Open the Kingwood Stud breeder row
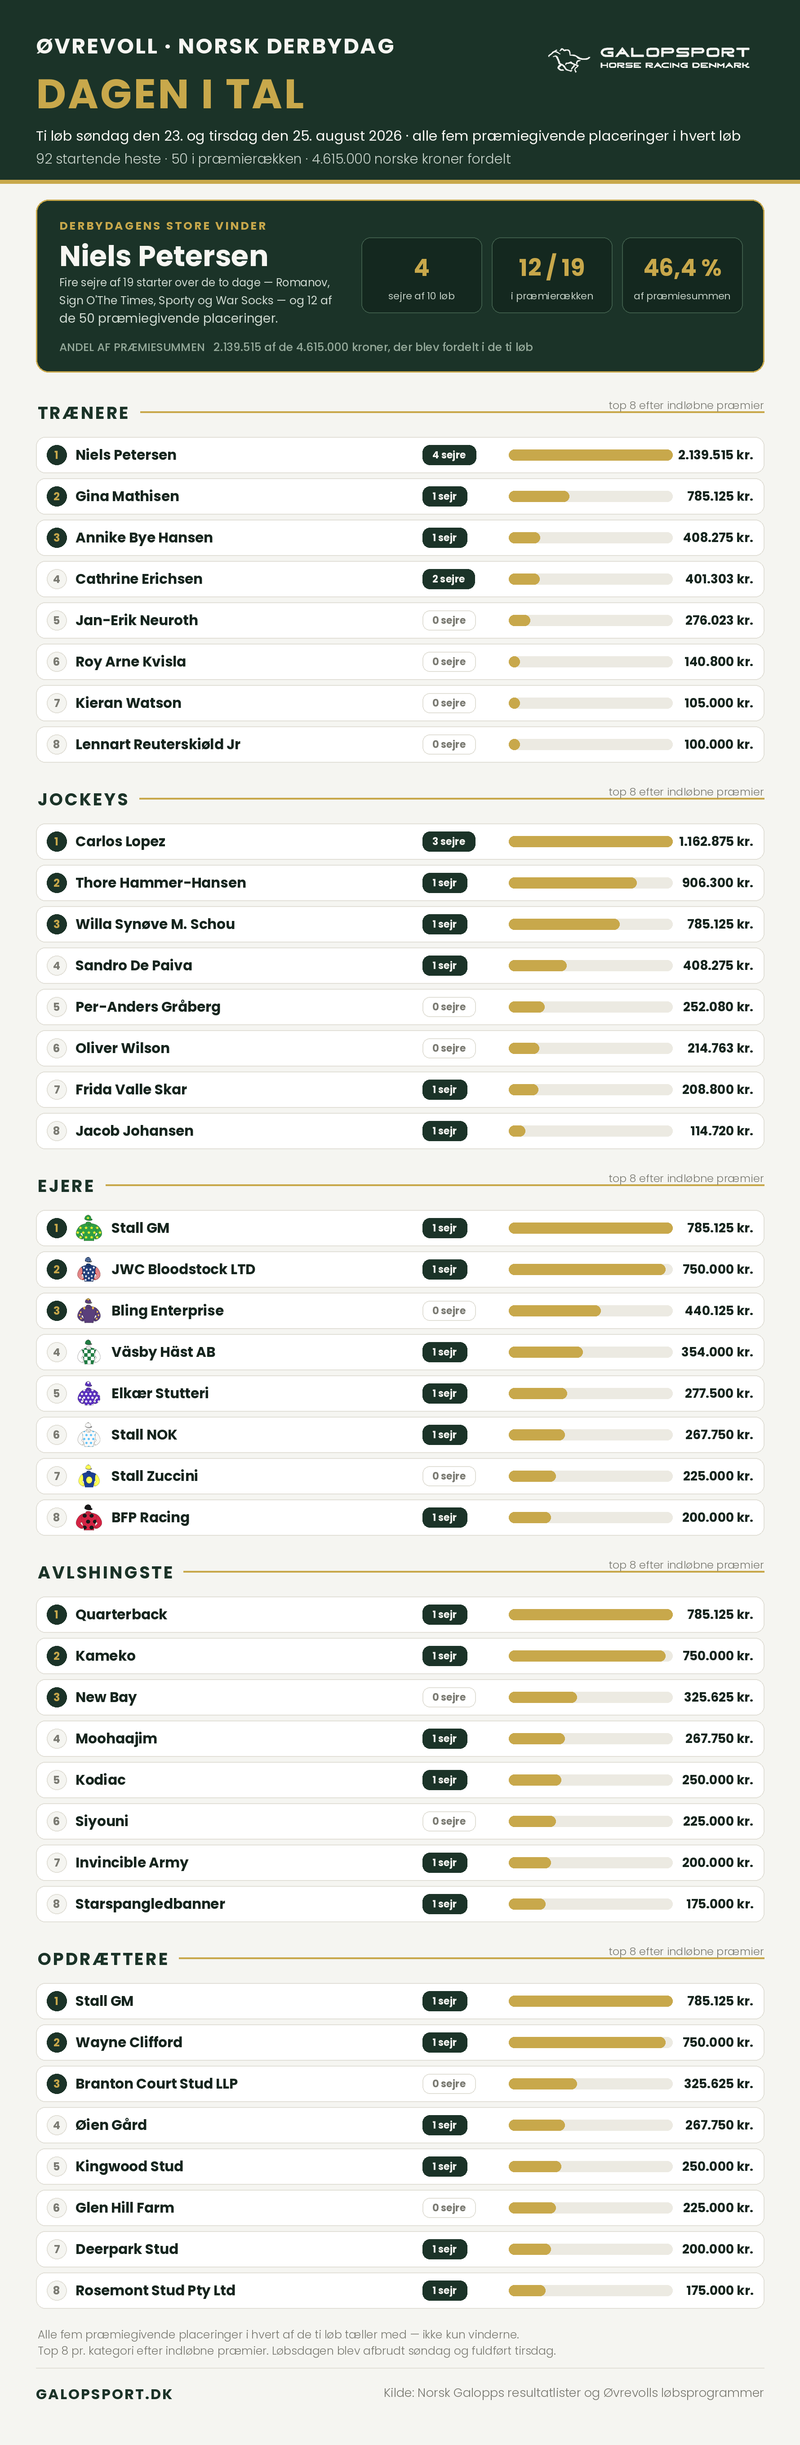The width and height of the screenshot is (800, 2445). pos(400,2166)
